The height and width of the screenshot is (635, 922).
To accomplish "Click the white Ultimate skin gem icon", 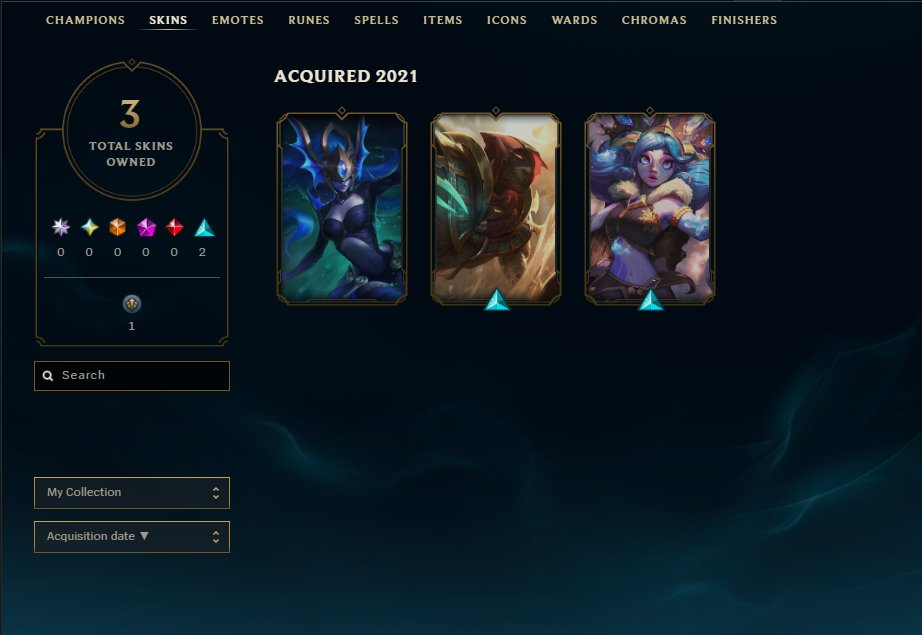I will (x=61, y=227).
